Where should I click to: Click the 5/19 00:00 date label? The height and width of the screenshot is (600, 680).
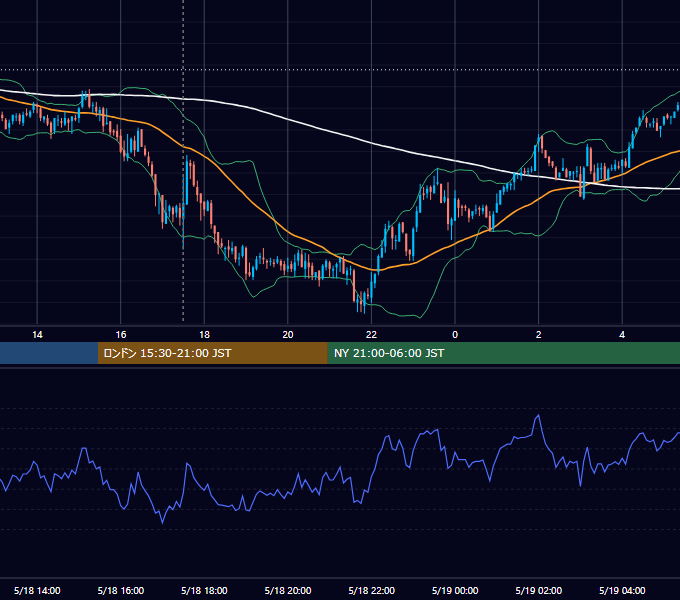coord(455,590)
